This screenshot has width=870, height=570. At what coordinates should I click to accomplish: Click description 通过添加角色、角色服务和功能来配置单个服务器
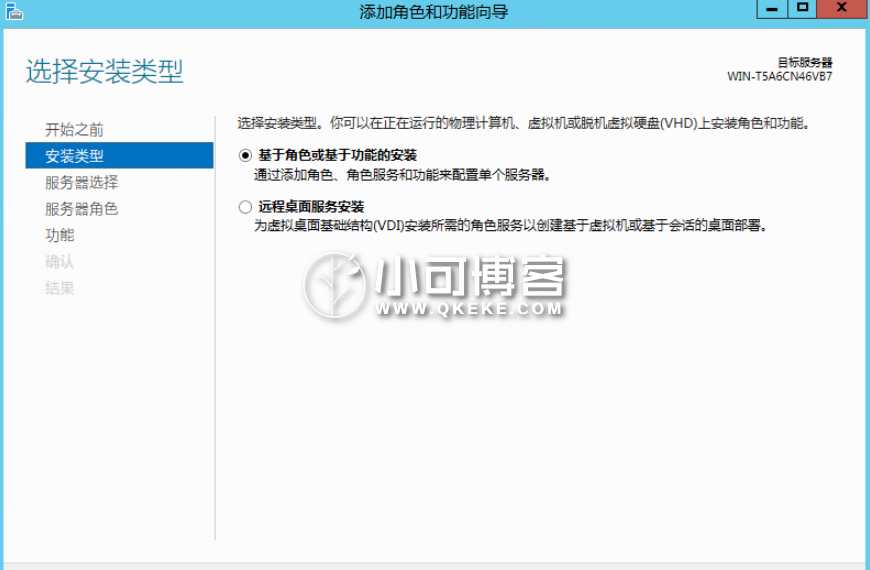402,175
